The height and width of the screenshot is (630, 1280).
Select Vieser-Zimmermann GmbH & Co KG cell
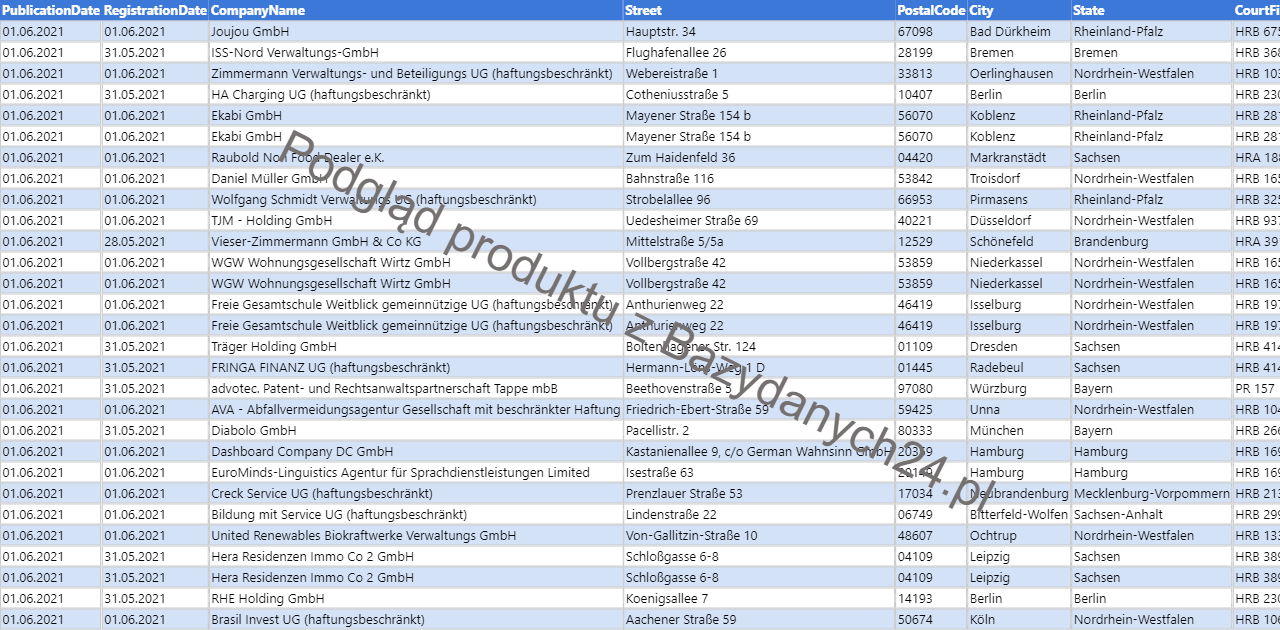pos(415,242)
